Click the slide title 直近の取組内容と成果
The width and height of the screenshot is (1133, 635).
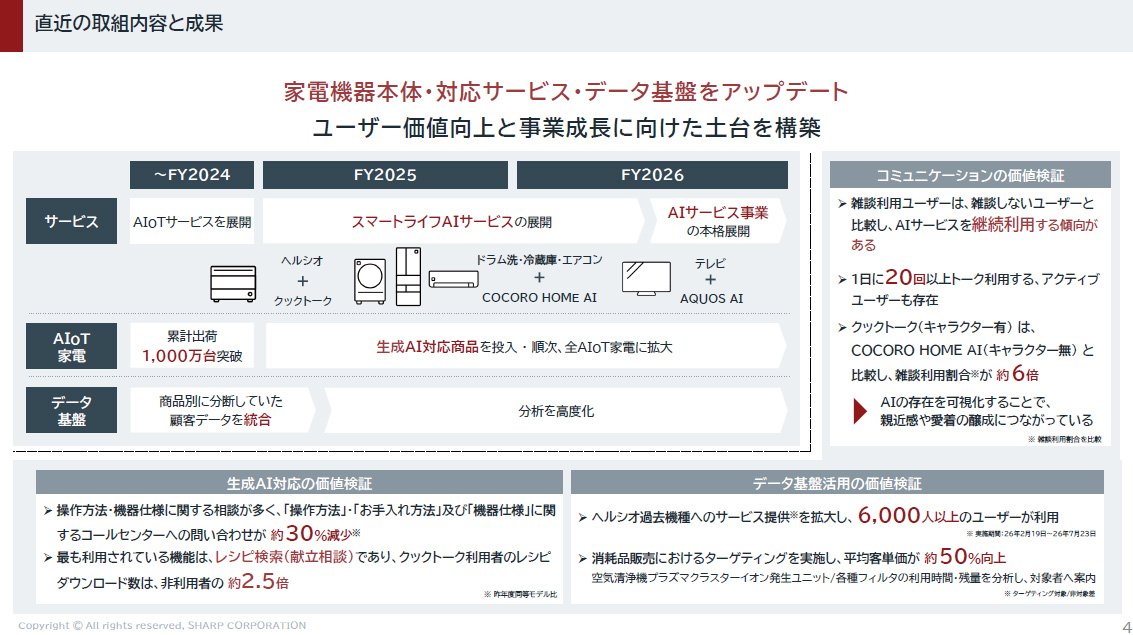129,23
